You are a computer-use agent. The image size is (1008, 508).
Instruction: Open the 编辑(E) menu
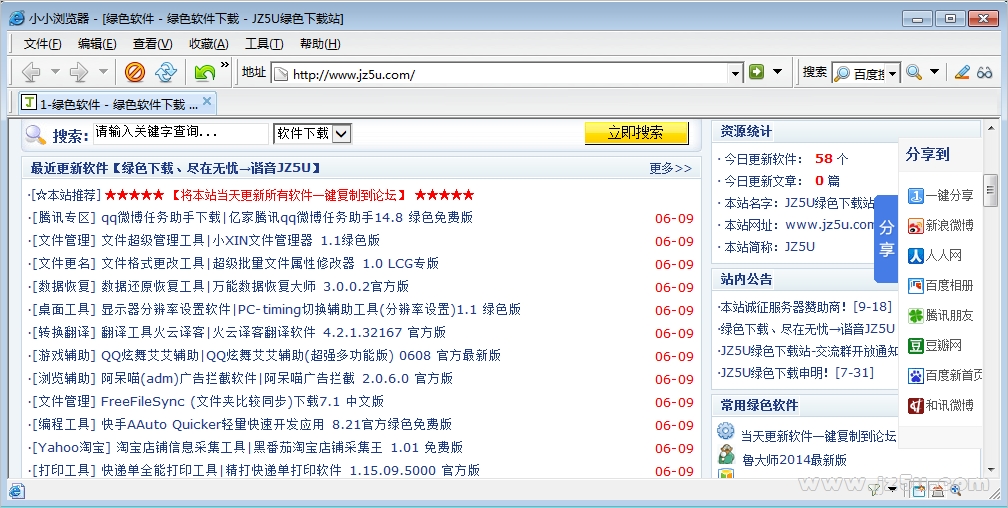point(97,44)
